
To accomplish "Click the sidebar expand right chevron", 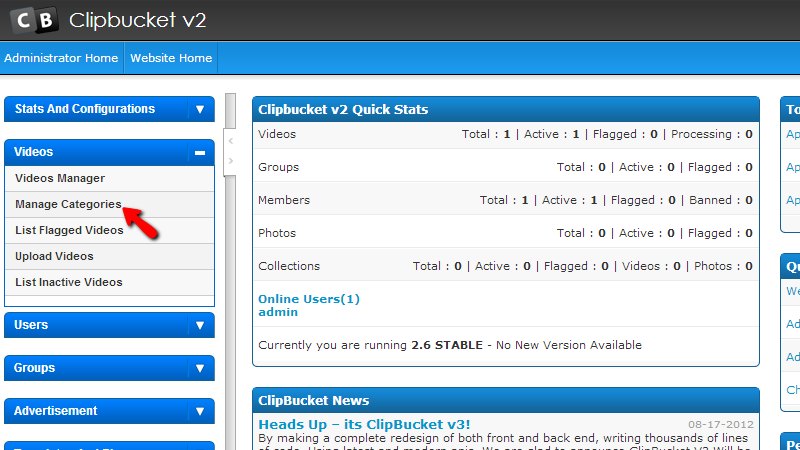I will (x=231, y=161).
